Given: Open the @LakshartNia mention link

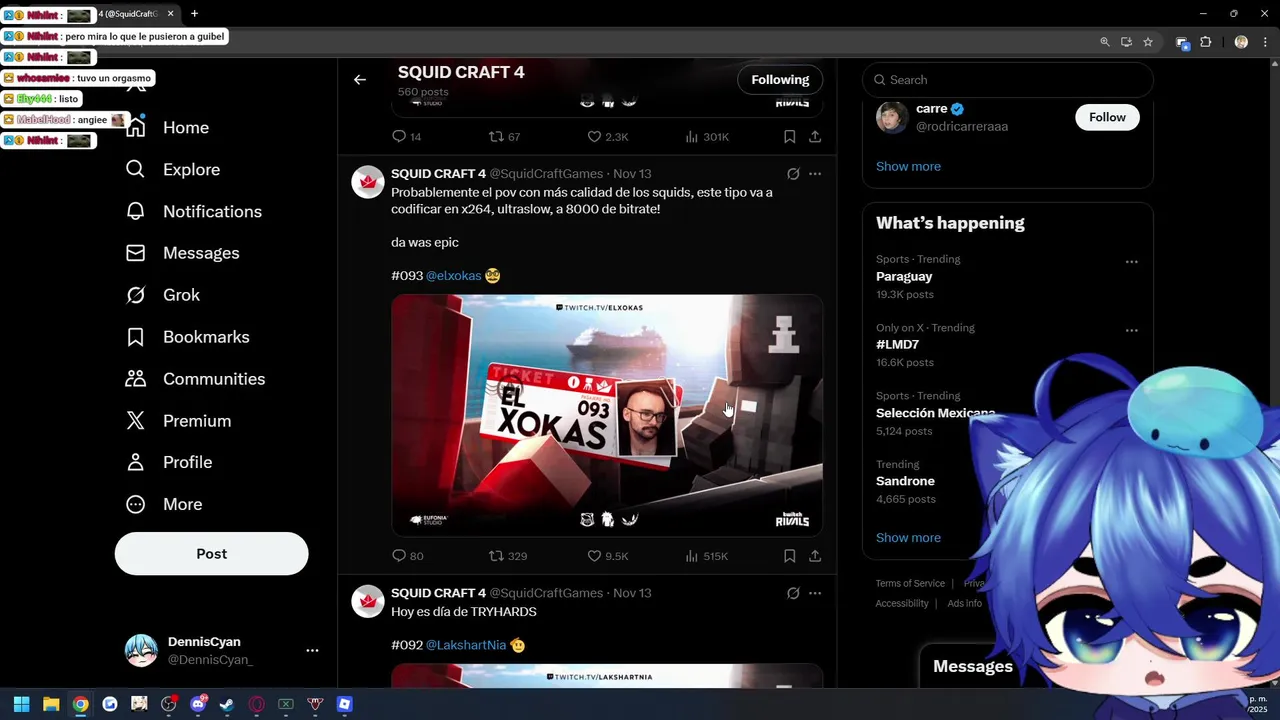Looking at the screenshot, I should click(x=466, y=646).
